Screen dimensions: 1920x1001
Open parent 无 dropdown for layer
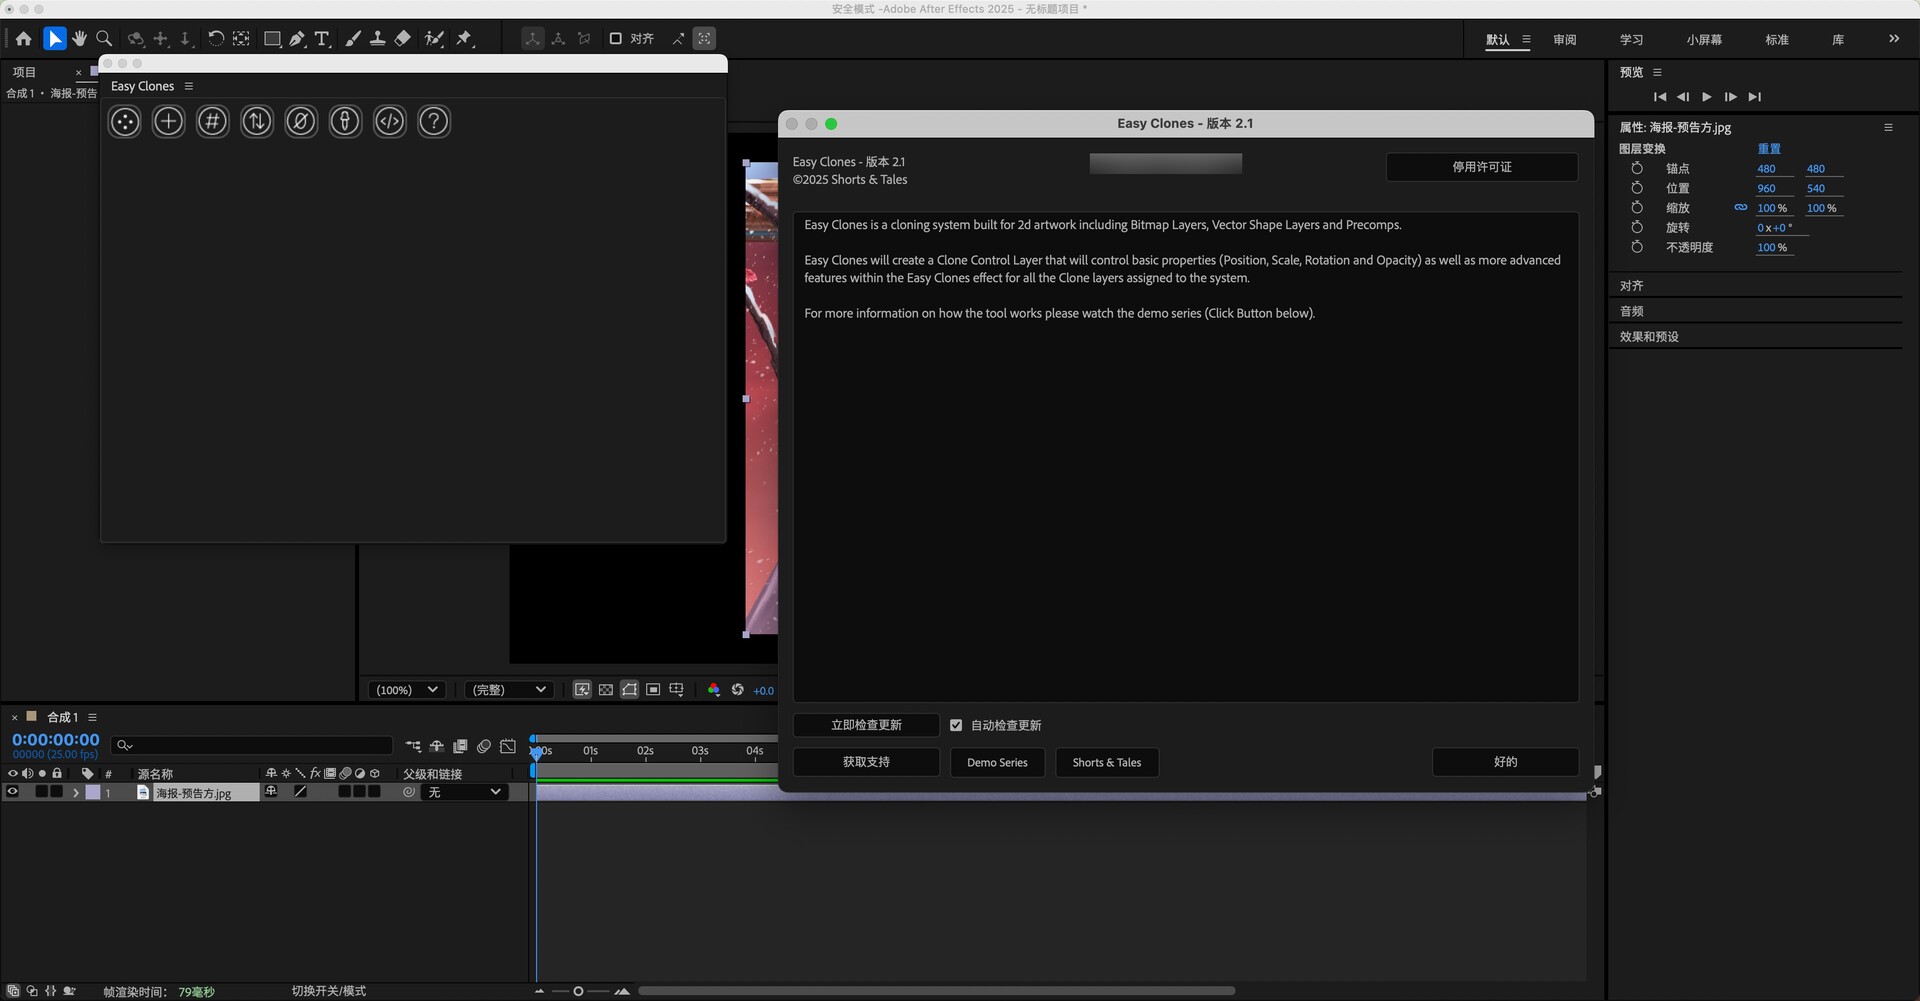click(464, 792)
